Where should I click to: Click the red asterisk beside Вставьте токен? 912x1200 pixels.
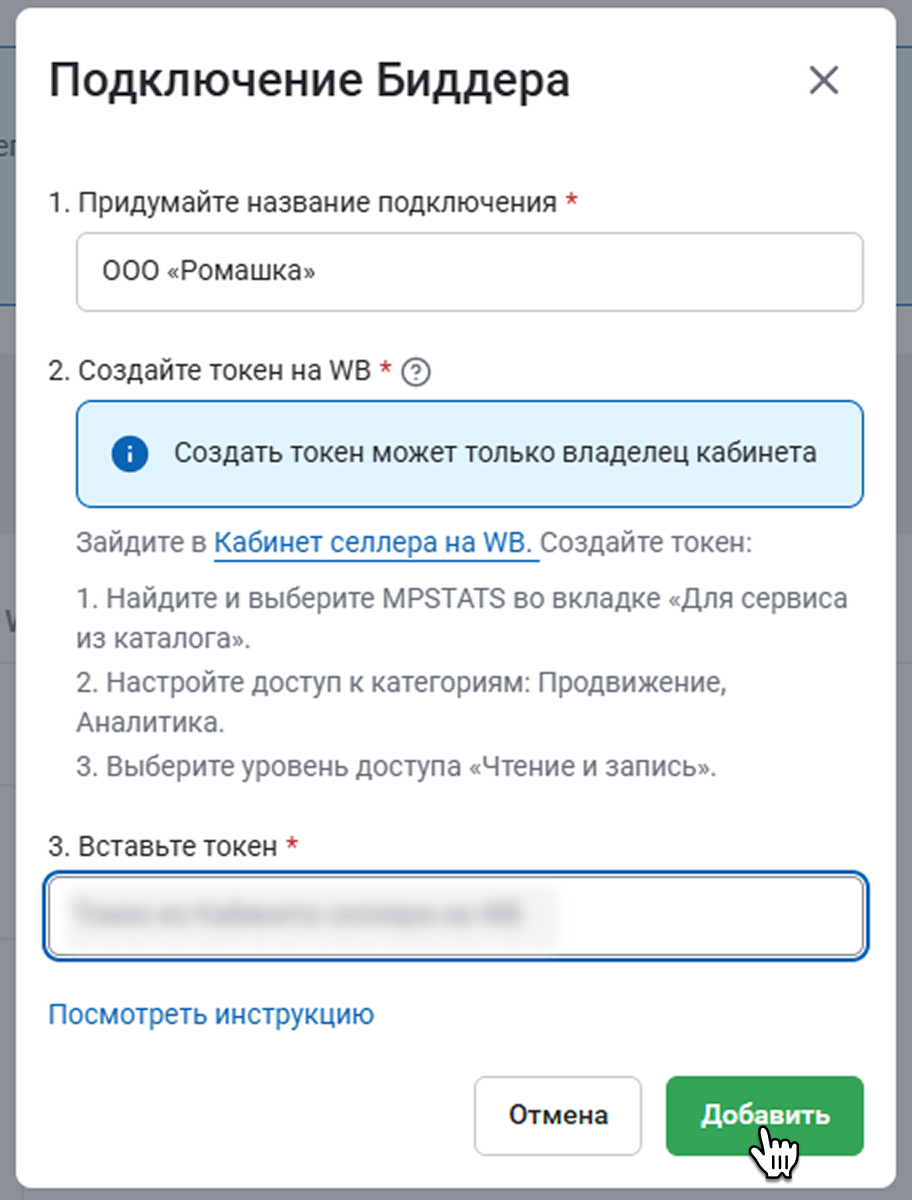coord(292,845)
